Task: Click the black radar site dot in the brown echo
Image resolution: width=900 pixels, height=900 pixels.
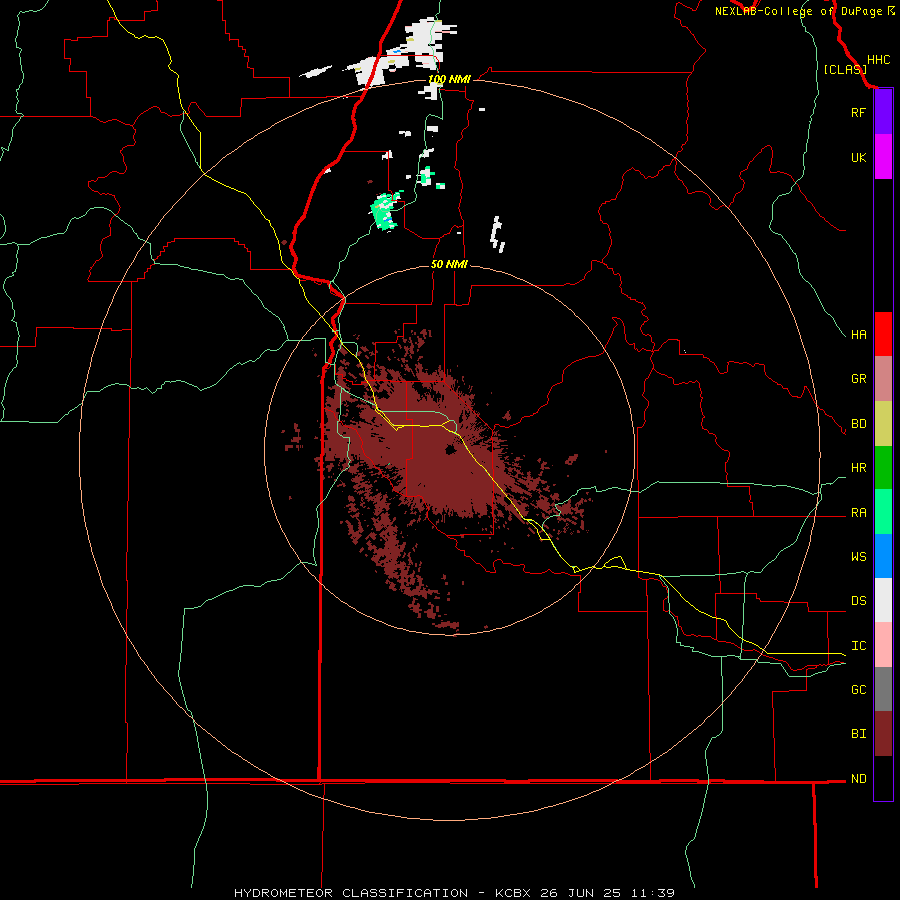Action: pyautogui.click(x=451, y=450)
